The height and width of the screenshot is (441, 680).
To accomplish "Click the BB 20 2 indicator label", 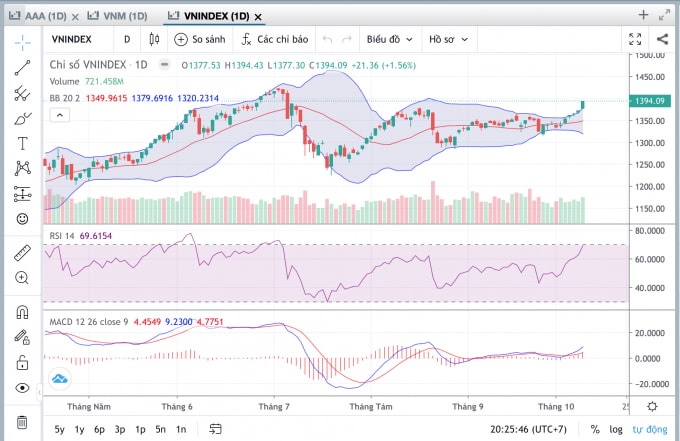I will pos(65,98).
